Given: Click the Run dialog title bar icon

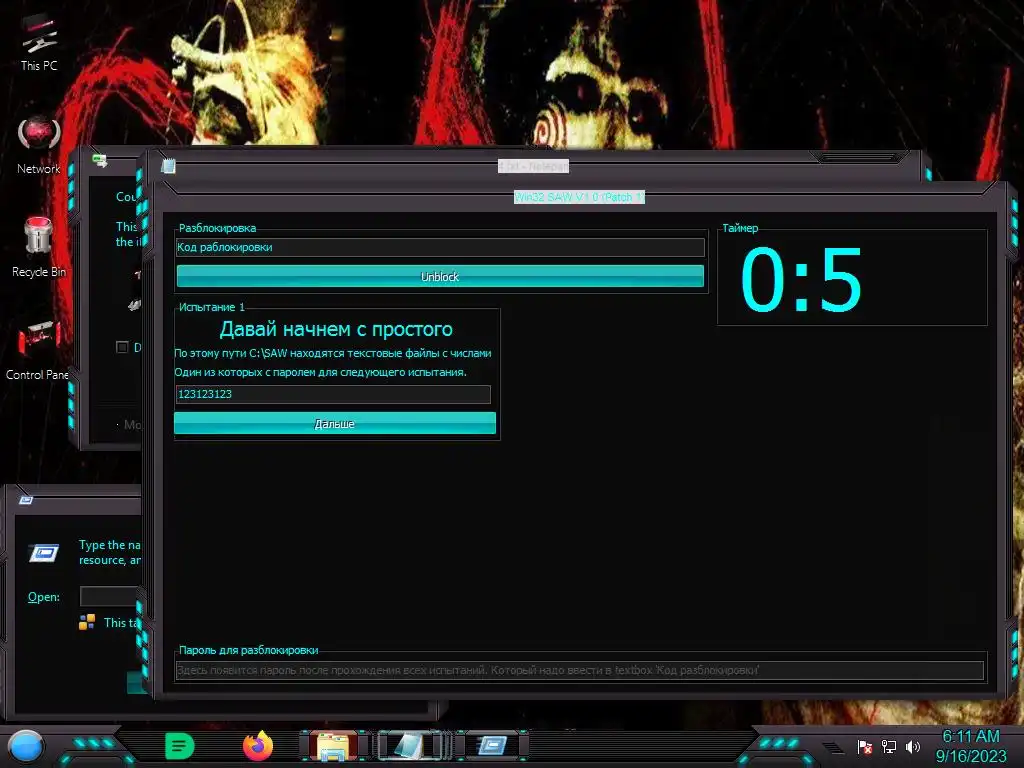Looking at the screenshot, I should pos(26,500).
